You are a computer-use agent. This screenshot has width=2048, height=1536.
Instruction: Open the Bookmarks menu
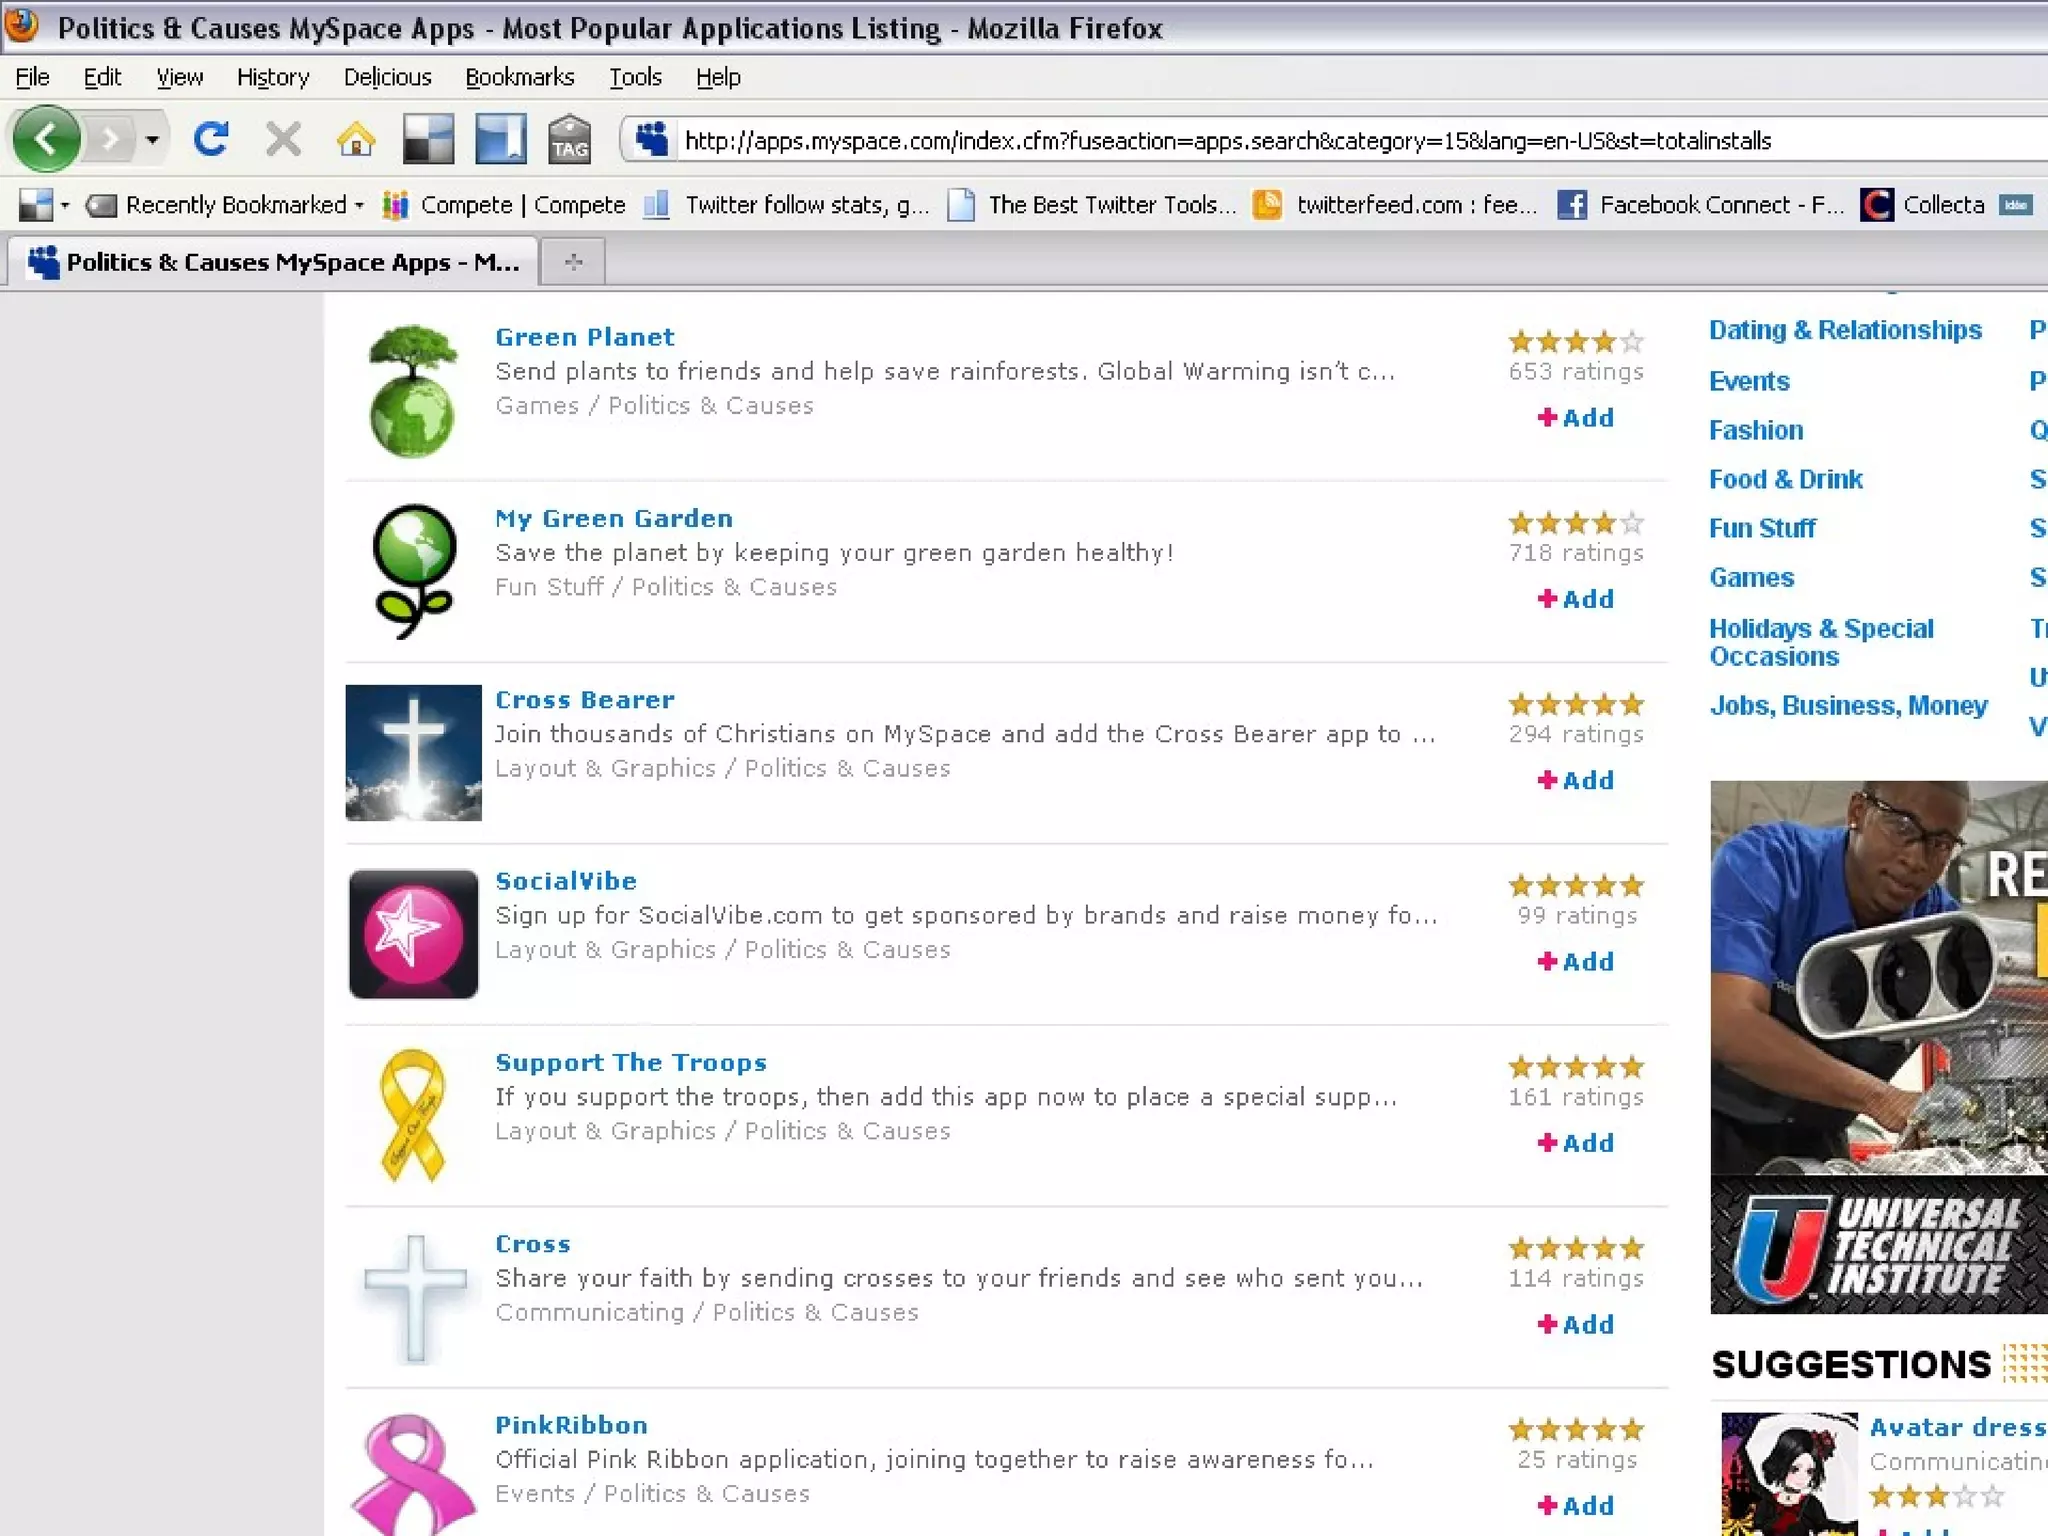[519, 77]
